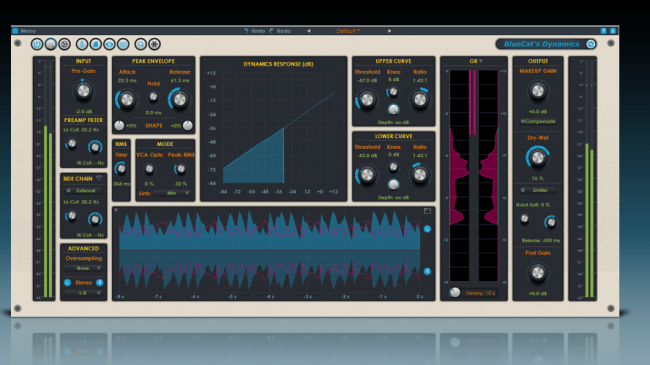Viewport: 650px width, 365px height.
Task: Click the vertical bar meters toolbar icon
Action: tap(82, 44)
